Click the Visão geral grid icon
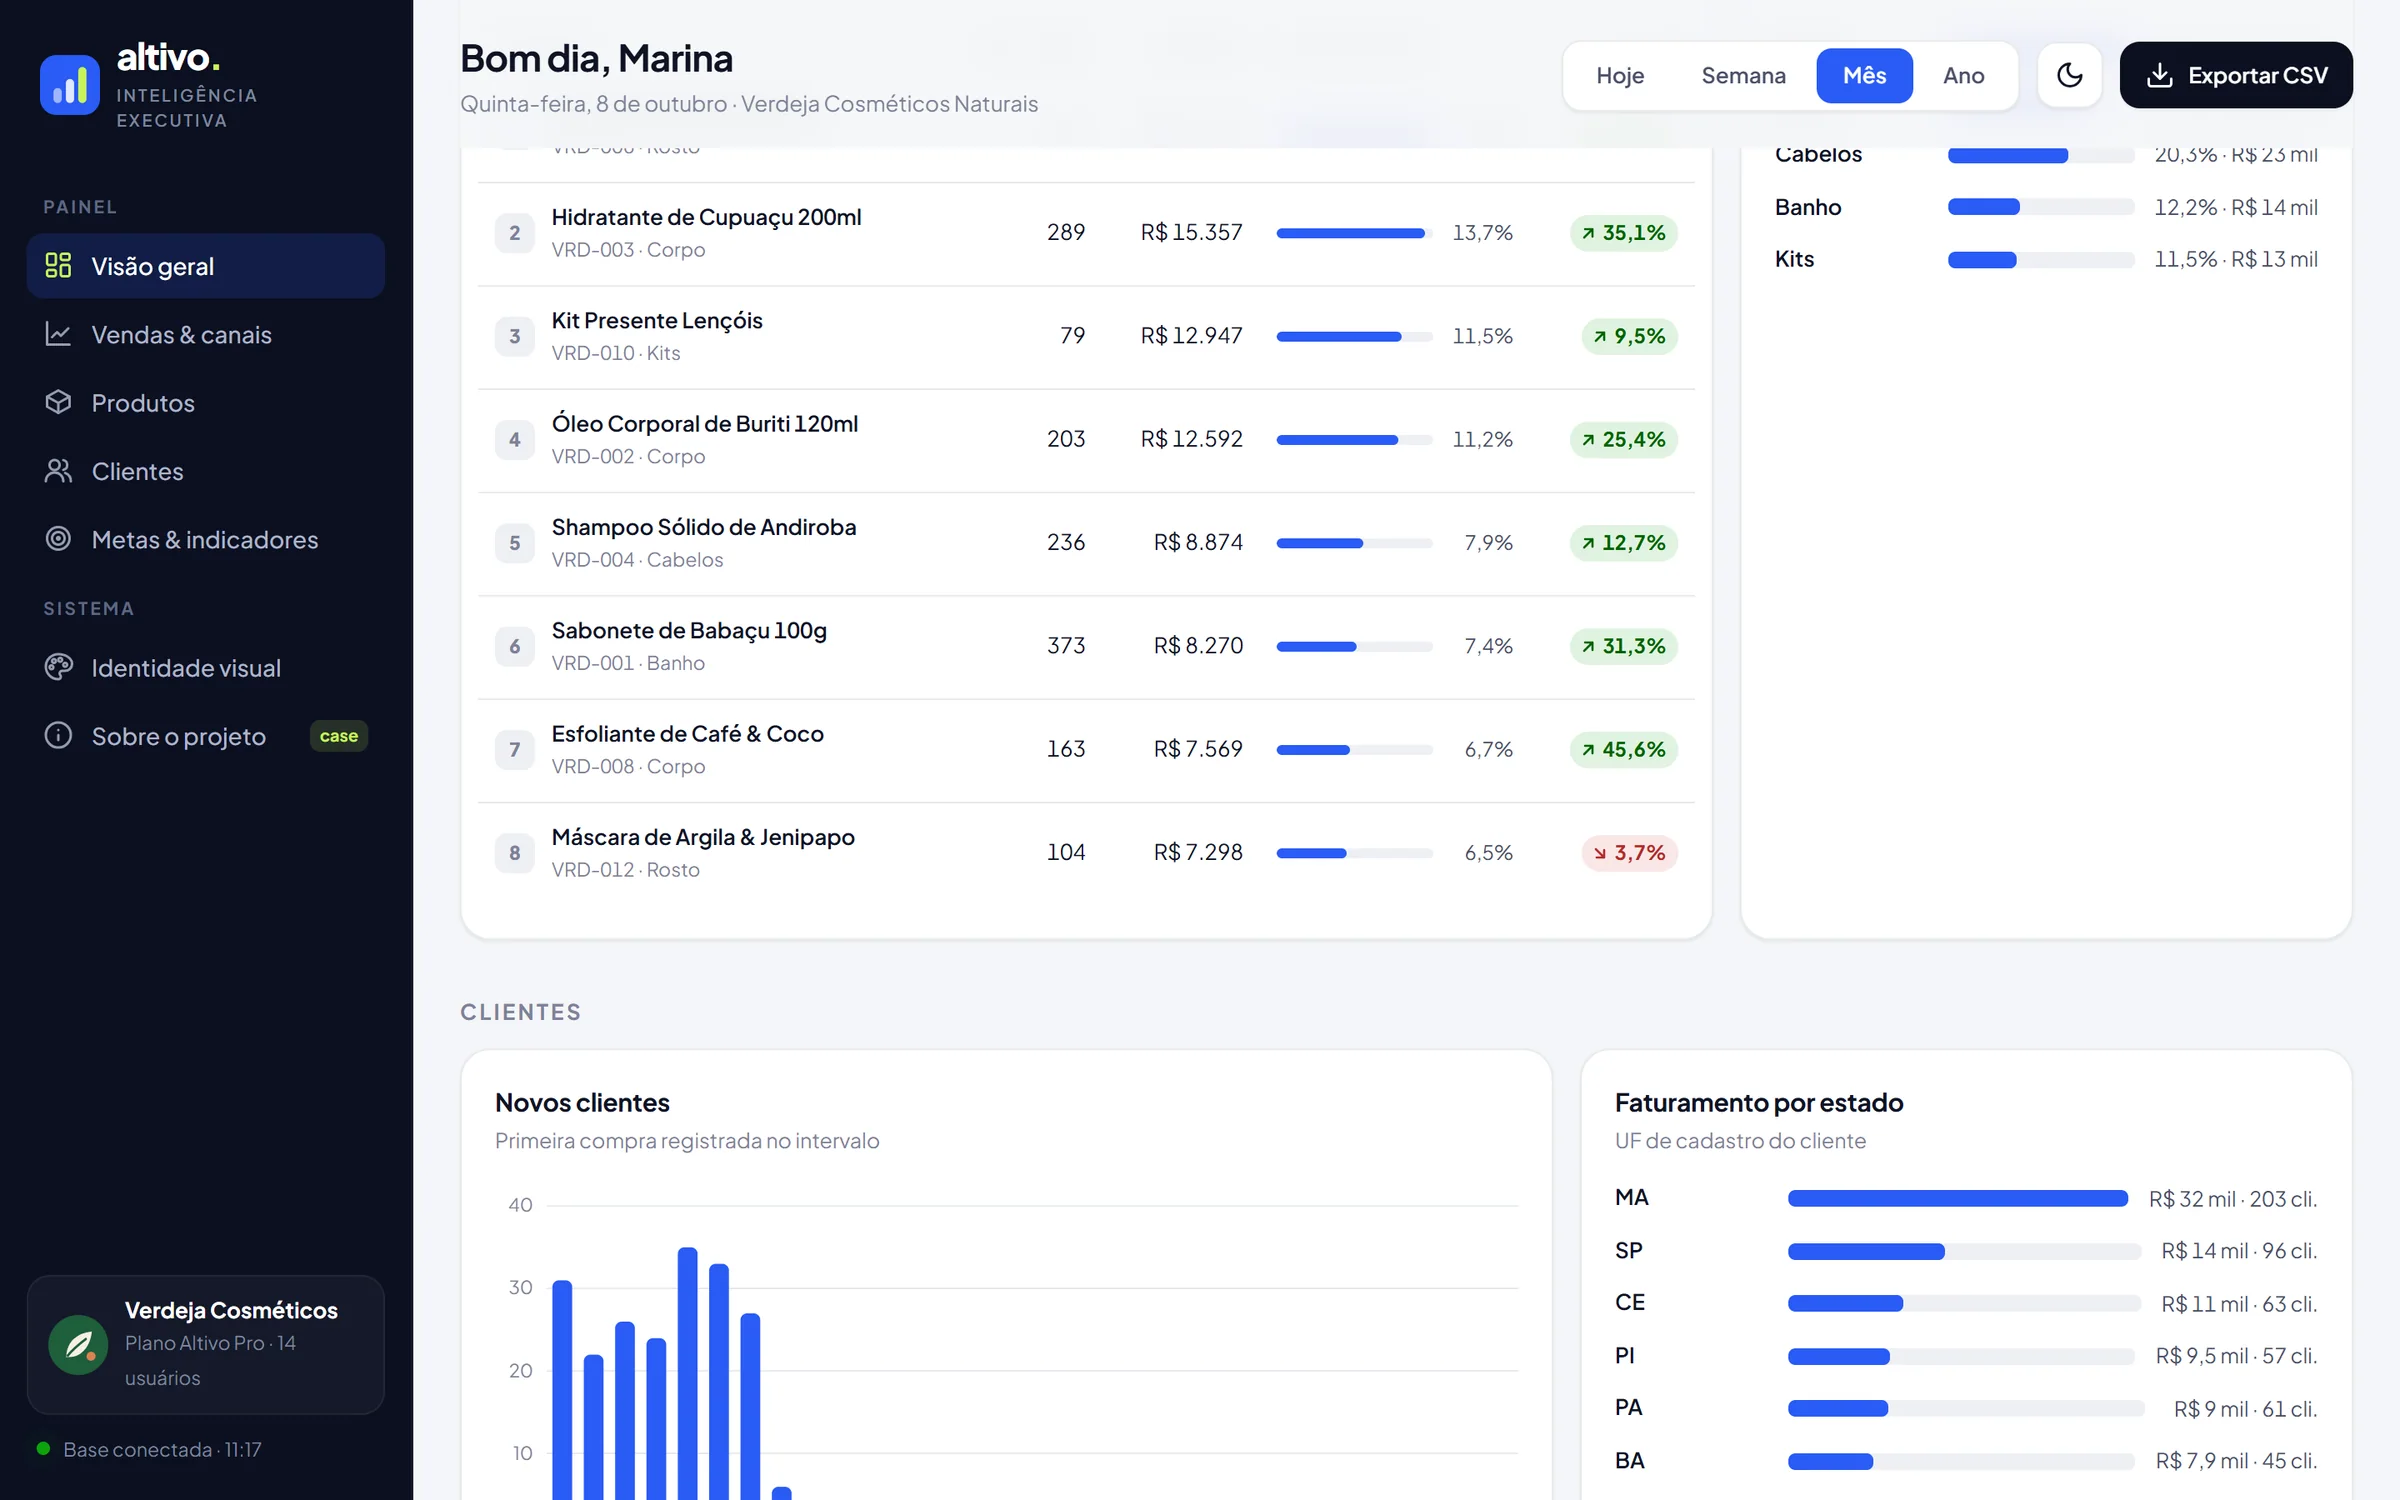 (x=58, y=265)
